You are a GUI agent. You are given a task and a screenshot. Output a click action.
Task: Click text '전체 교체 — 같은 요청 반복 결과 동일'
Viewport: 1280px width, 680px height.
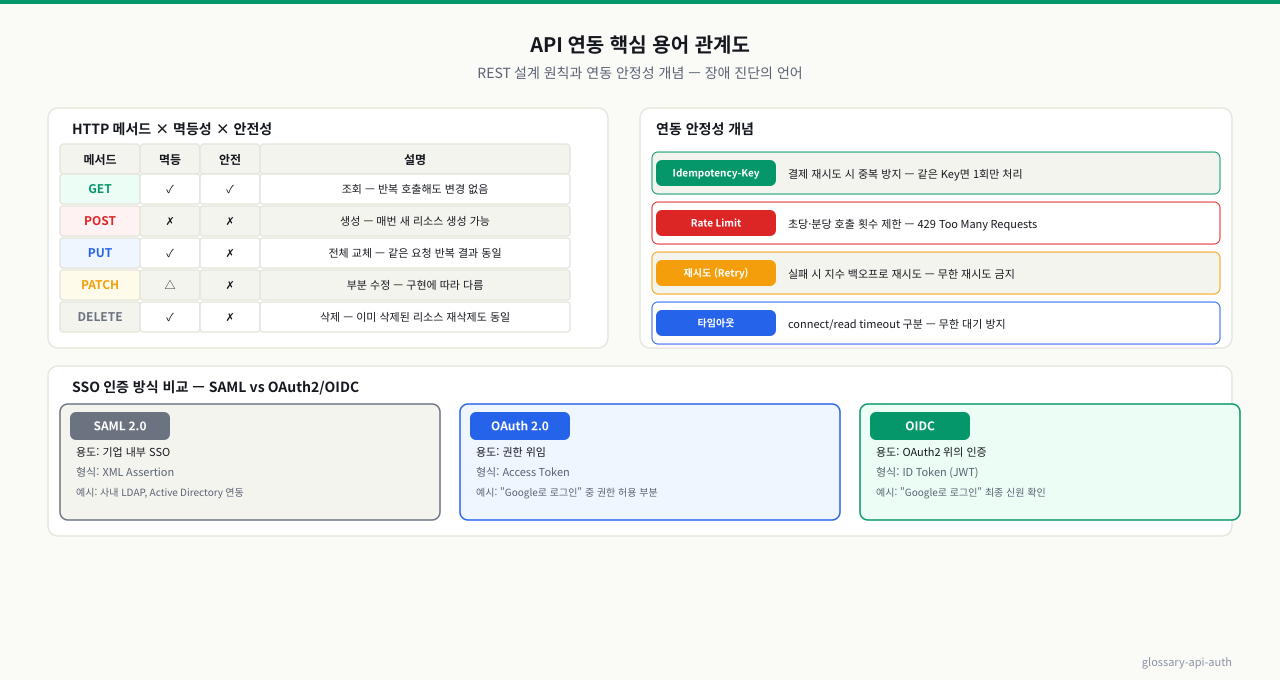[415, 253]
